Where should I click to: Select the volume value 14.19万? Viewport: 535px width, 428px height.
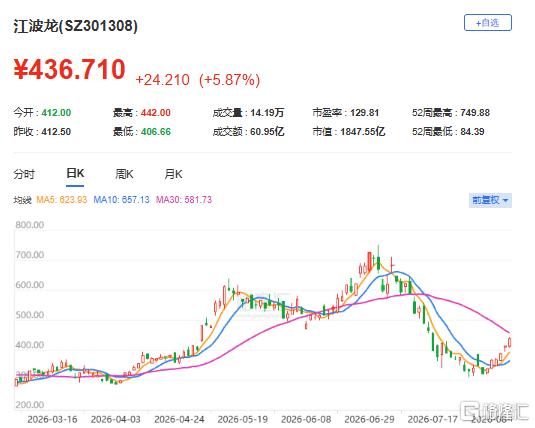click(x=267, y=113)
